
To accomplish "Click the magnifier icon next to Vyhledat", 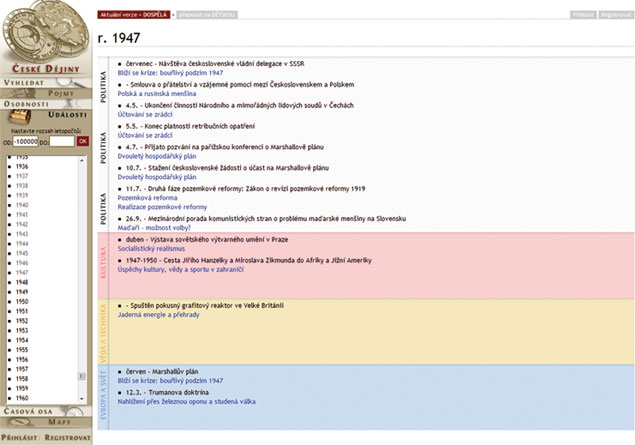I will point(76,82).
